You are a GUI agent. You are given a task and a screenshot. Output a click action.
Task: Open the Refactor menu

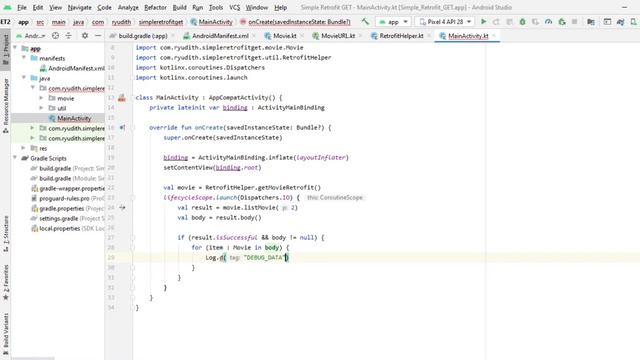[155, 7]
